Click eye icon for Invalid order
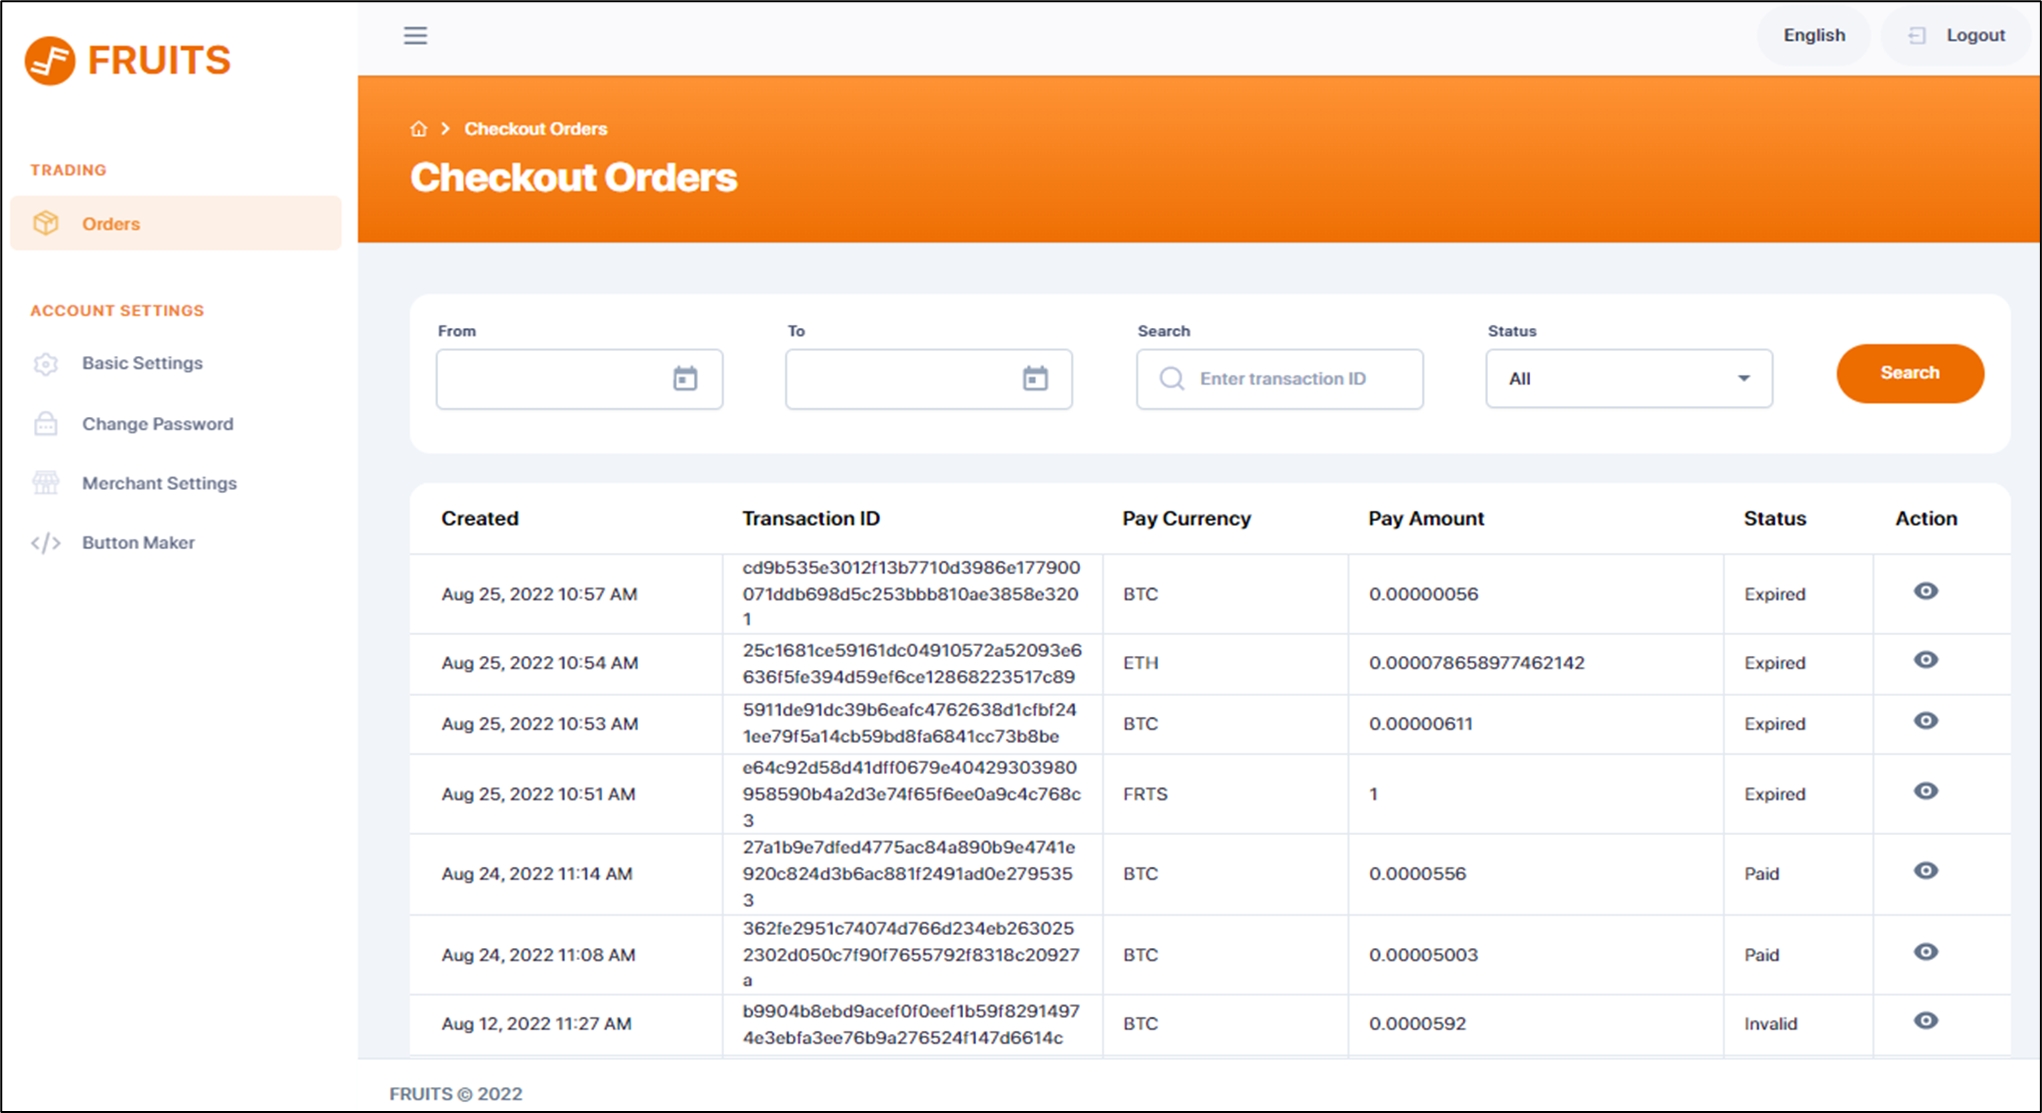The width and height of the screenshot is (2042, 1113). point(1925,1021)
